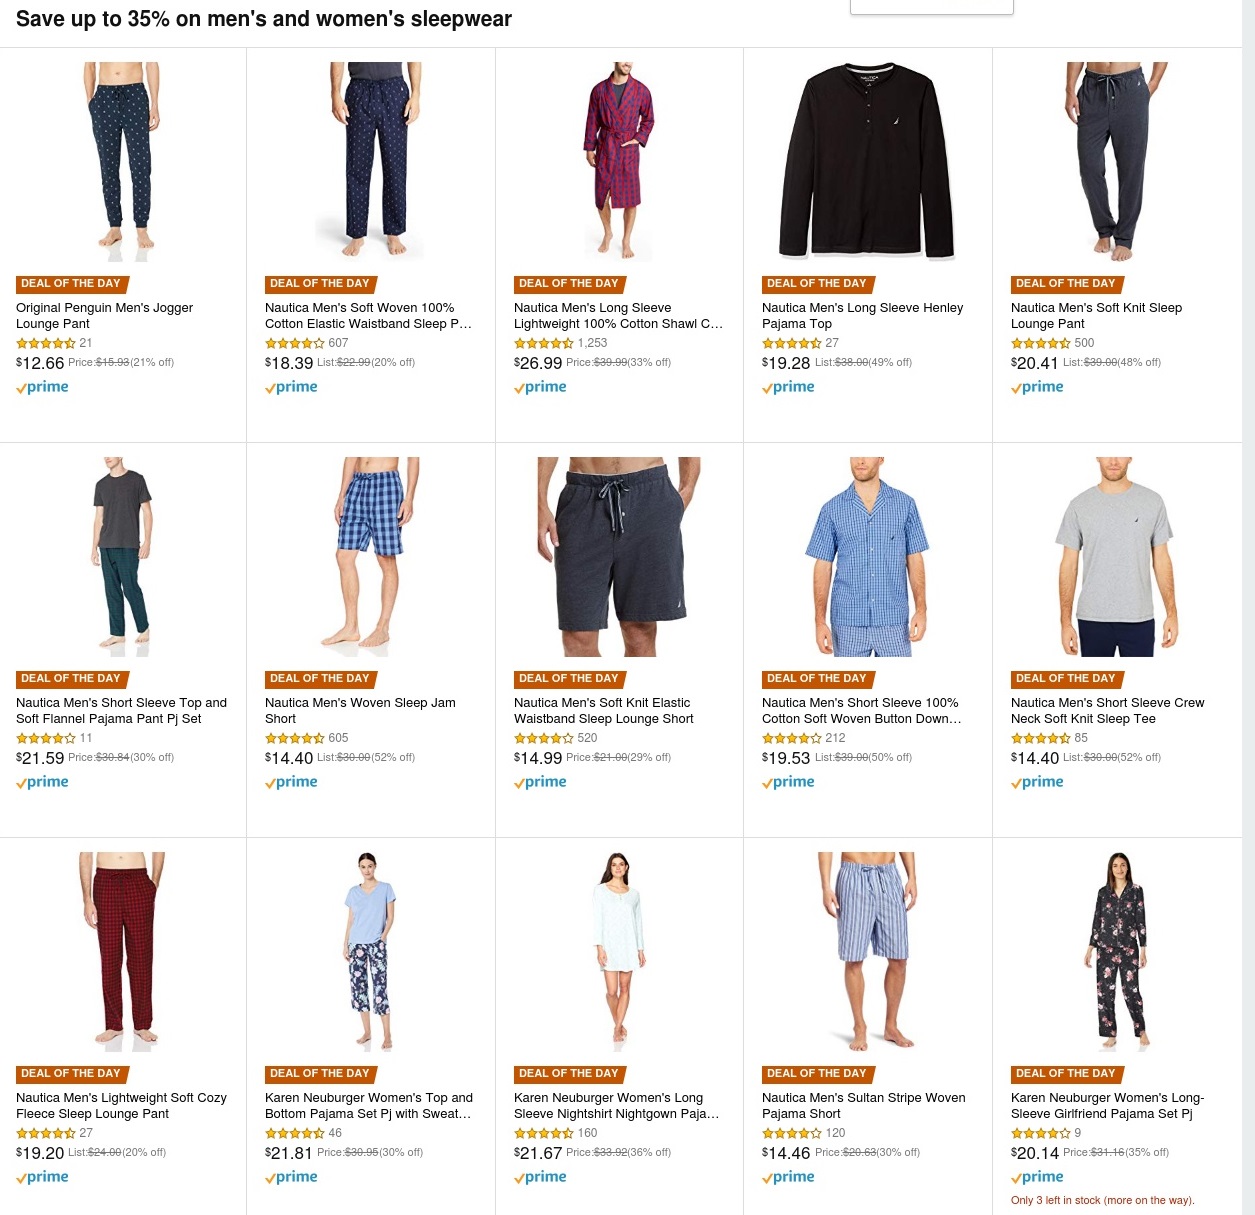Viewport: 1255px width, 1215px height.
Task: Click star rating of Nautica Soft Knit Sleep Lounge Pant
Action: [x=1041, y=343]
